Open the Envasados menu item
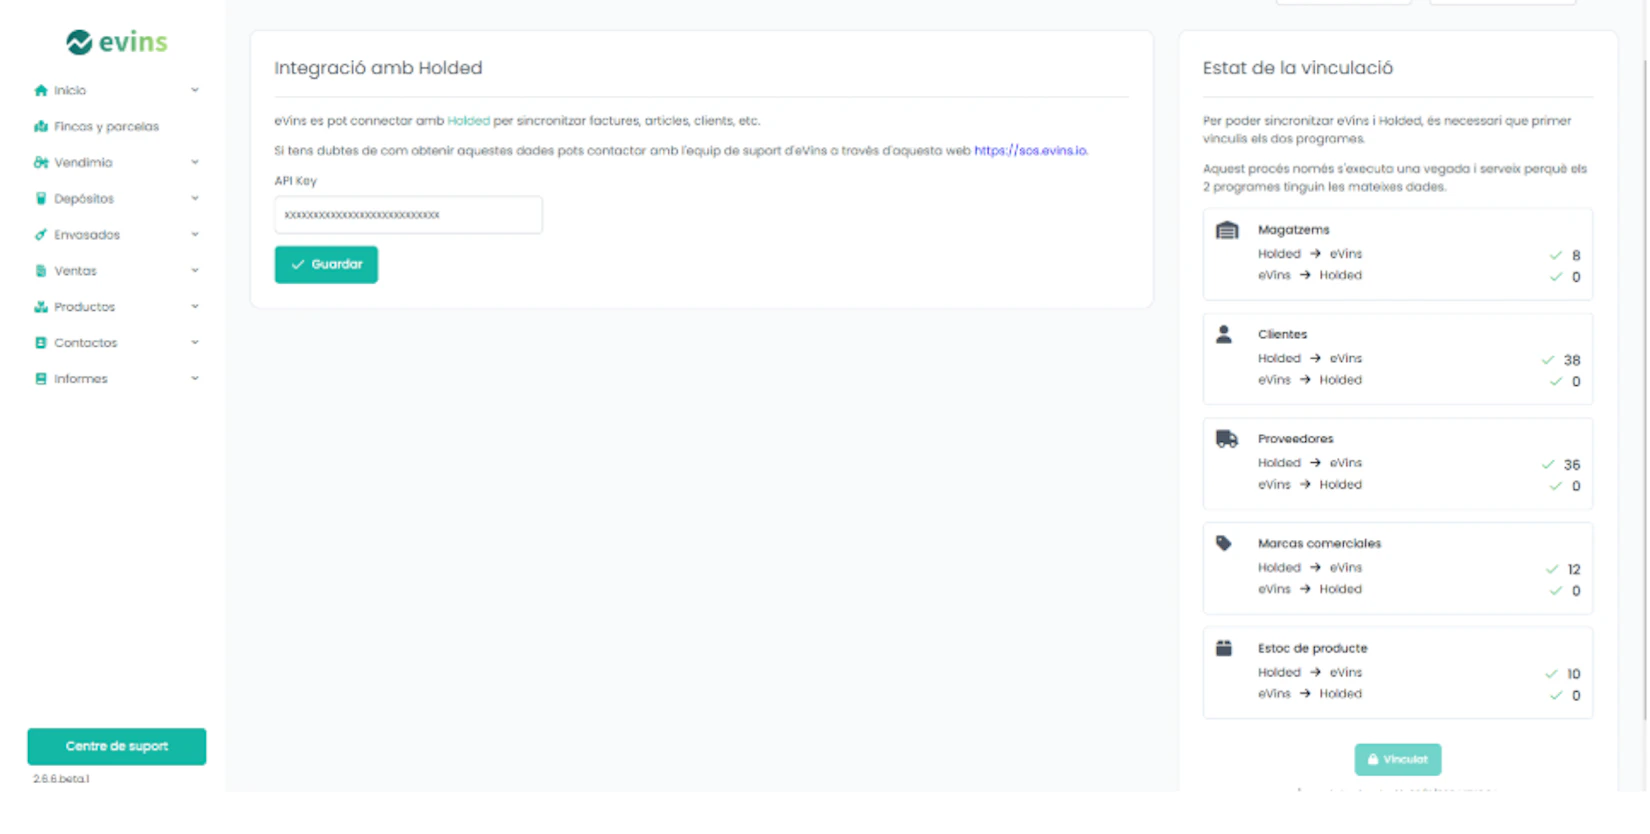Viewport: 1650px width, 834px height. (86, 234)
